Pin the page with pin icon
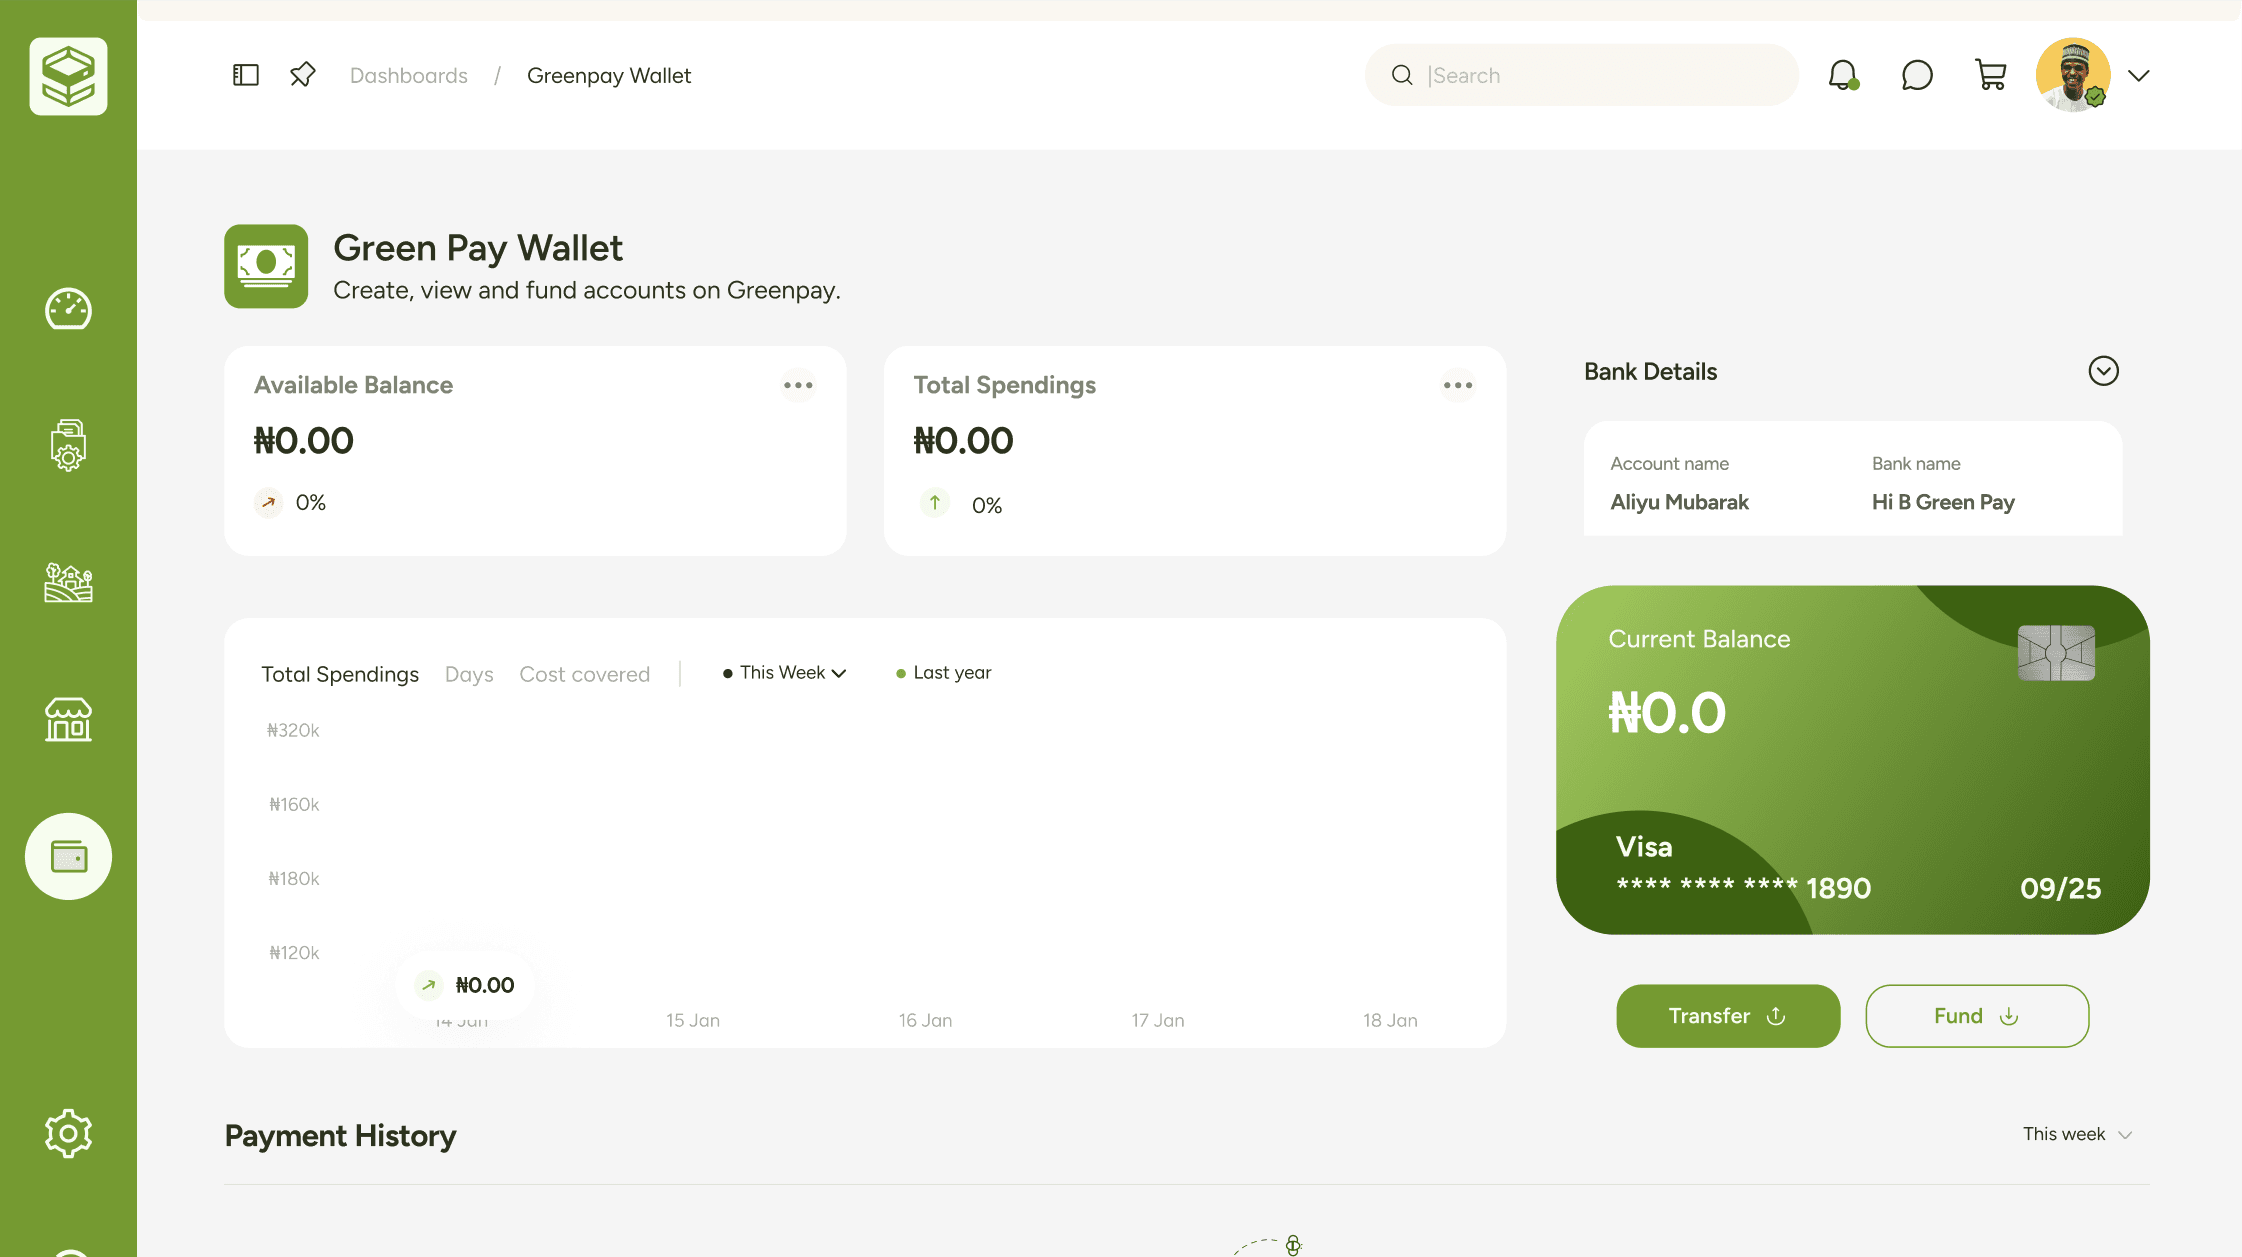2242x1257 pixels. pos(303,75)
